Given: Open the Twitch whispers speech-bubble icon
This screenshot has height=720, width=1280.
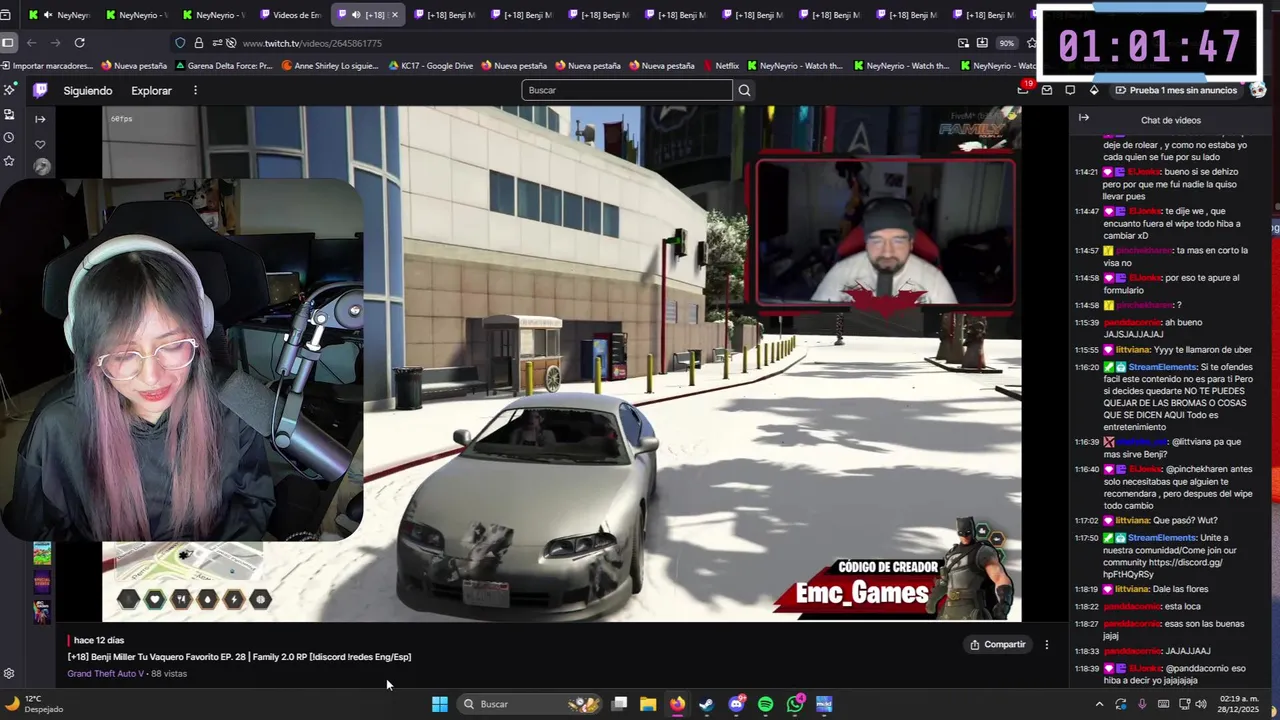Looking at the screenshot, I should click(1070, 90).
